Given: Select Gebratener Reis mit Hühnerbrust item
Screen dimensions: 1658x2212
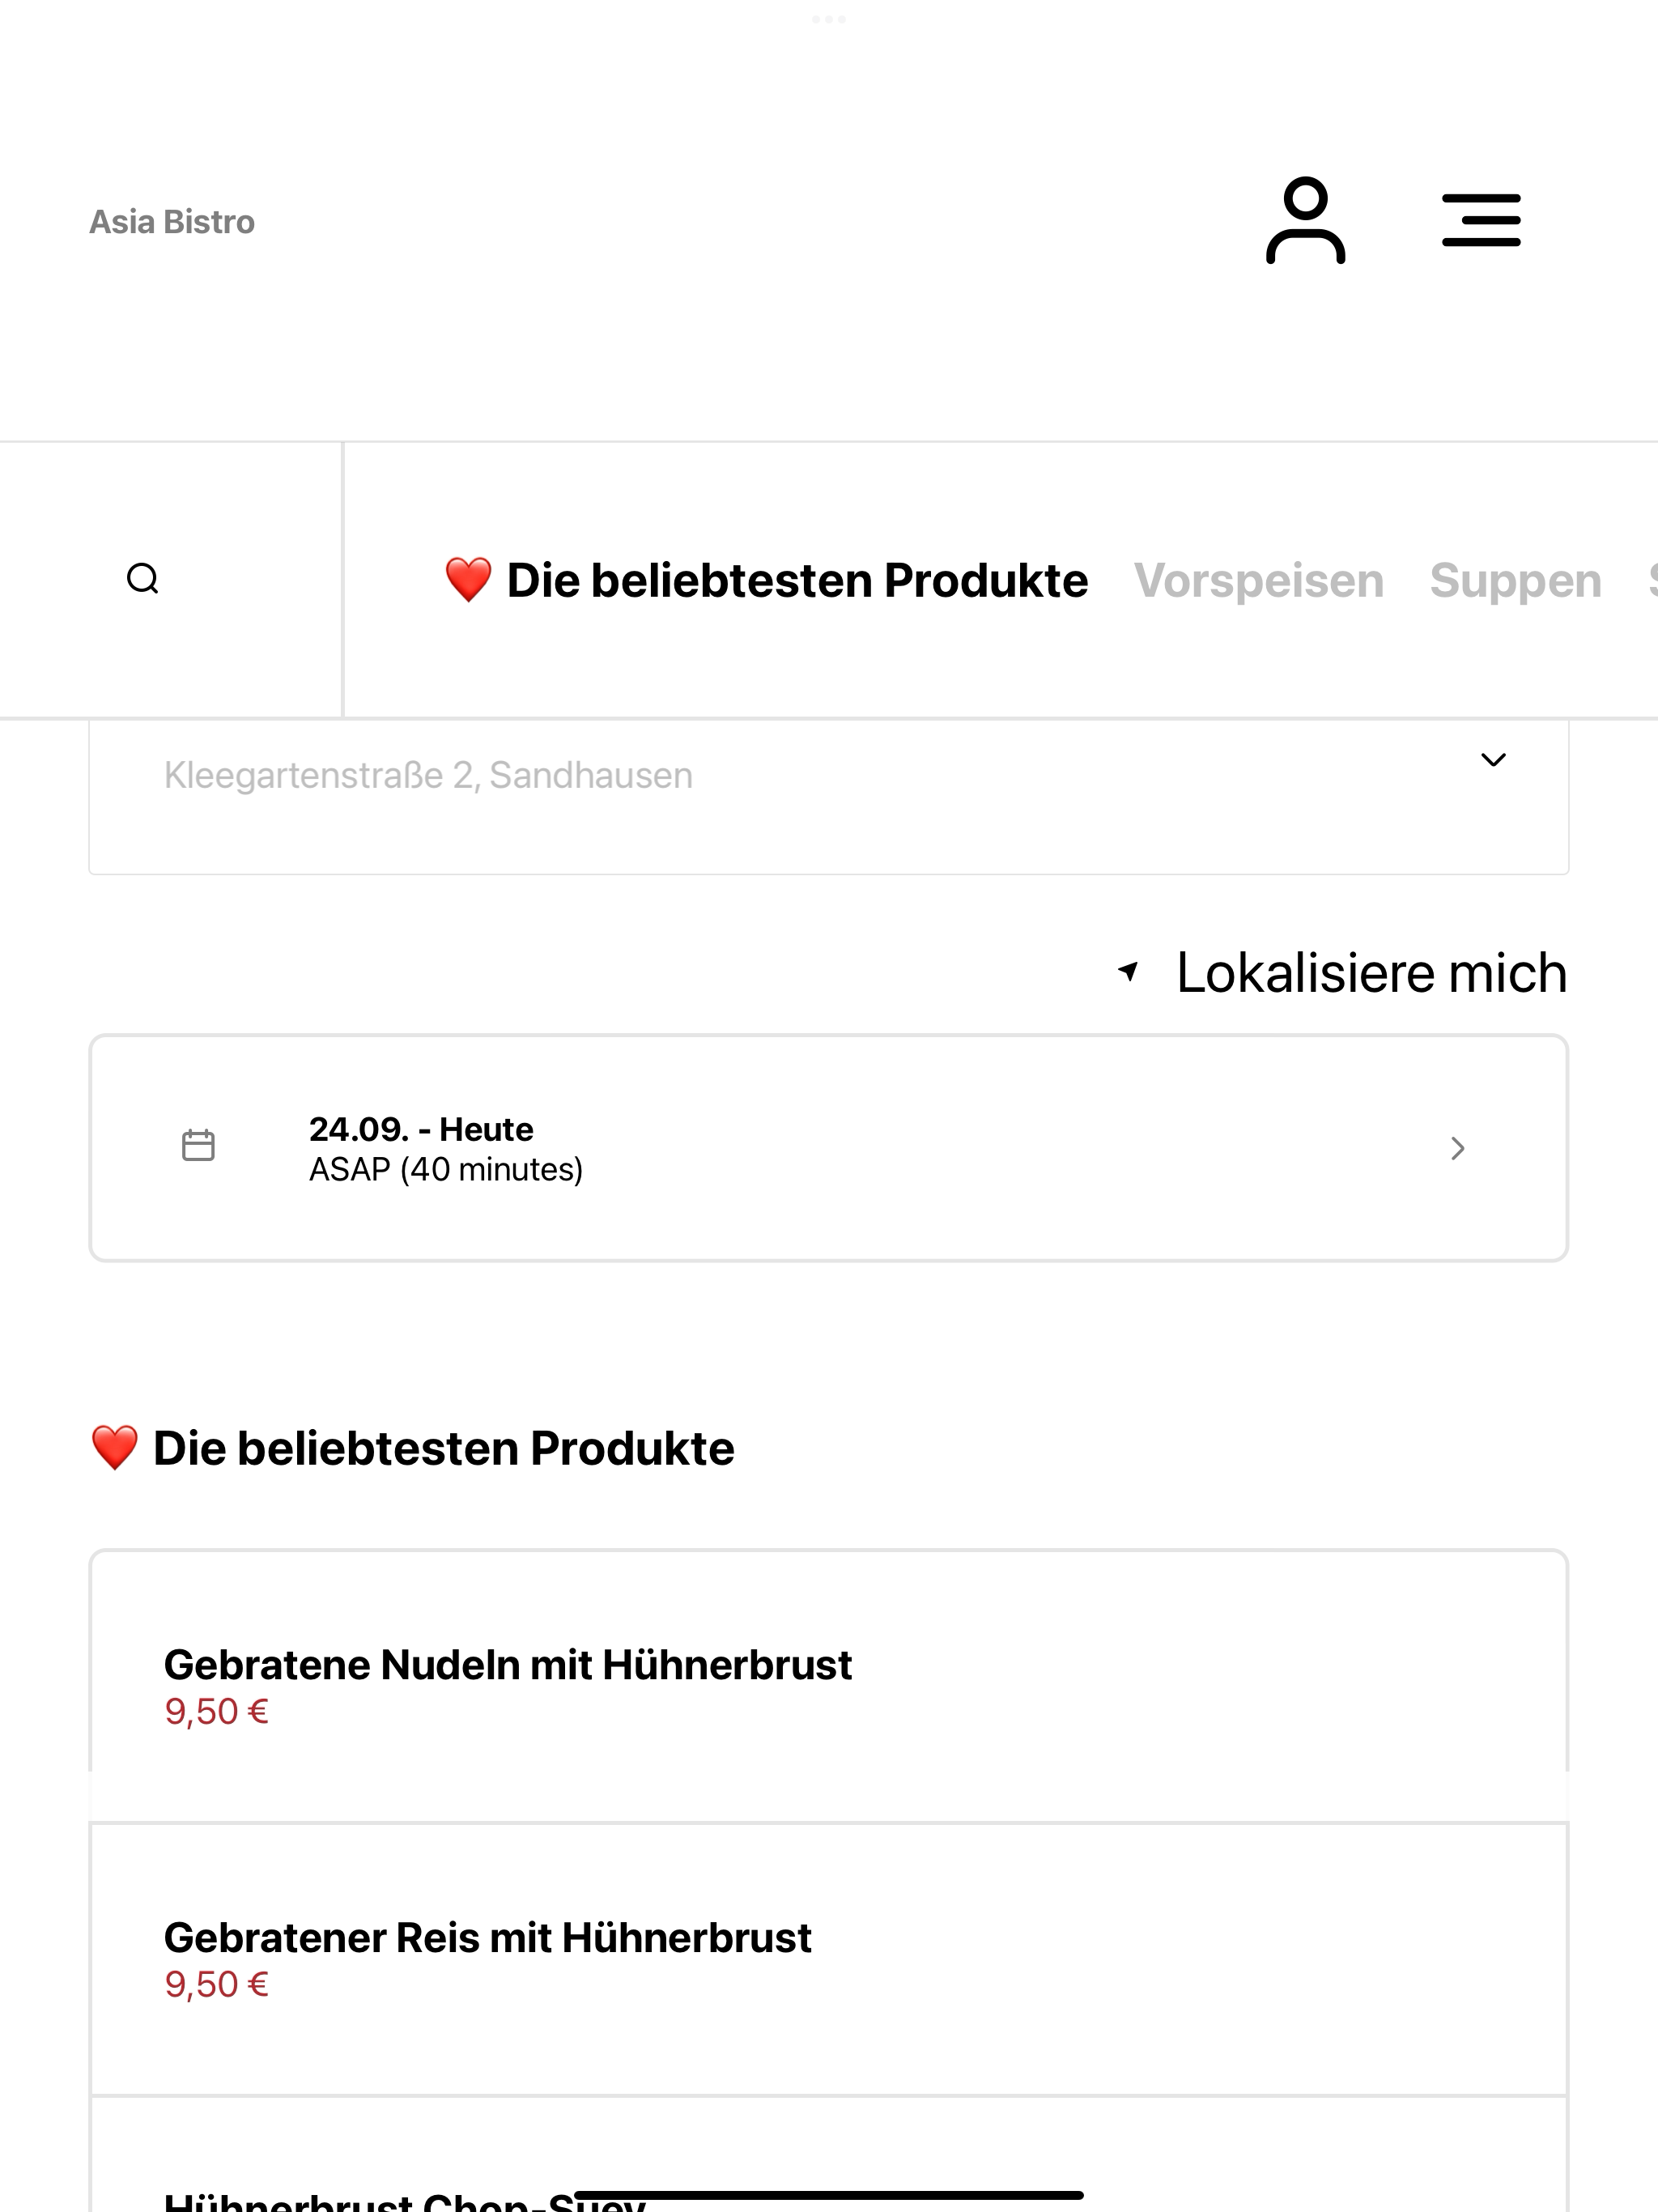Looking at the screenshot, I should tap(829, 1959).
